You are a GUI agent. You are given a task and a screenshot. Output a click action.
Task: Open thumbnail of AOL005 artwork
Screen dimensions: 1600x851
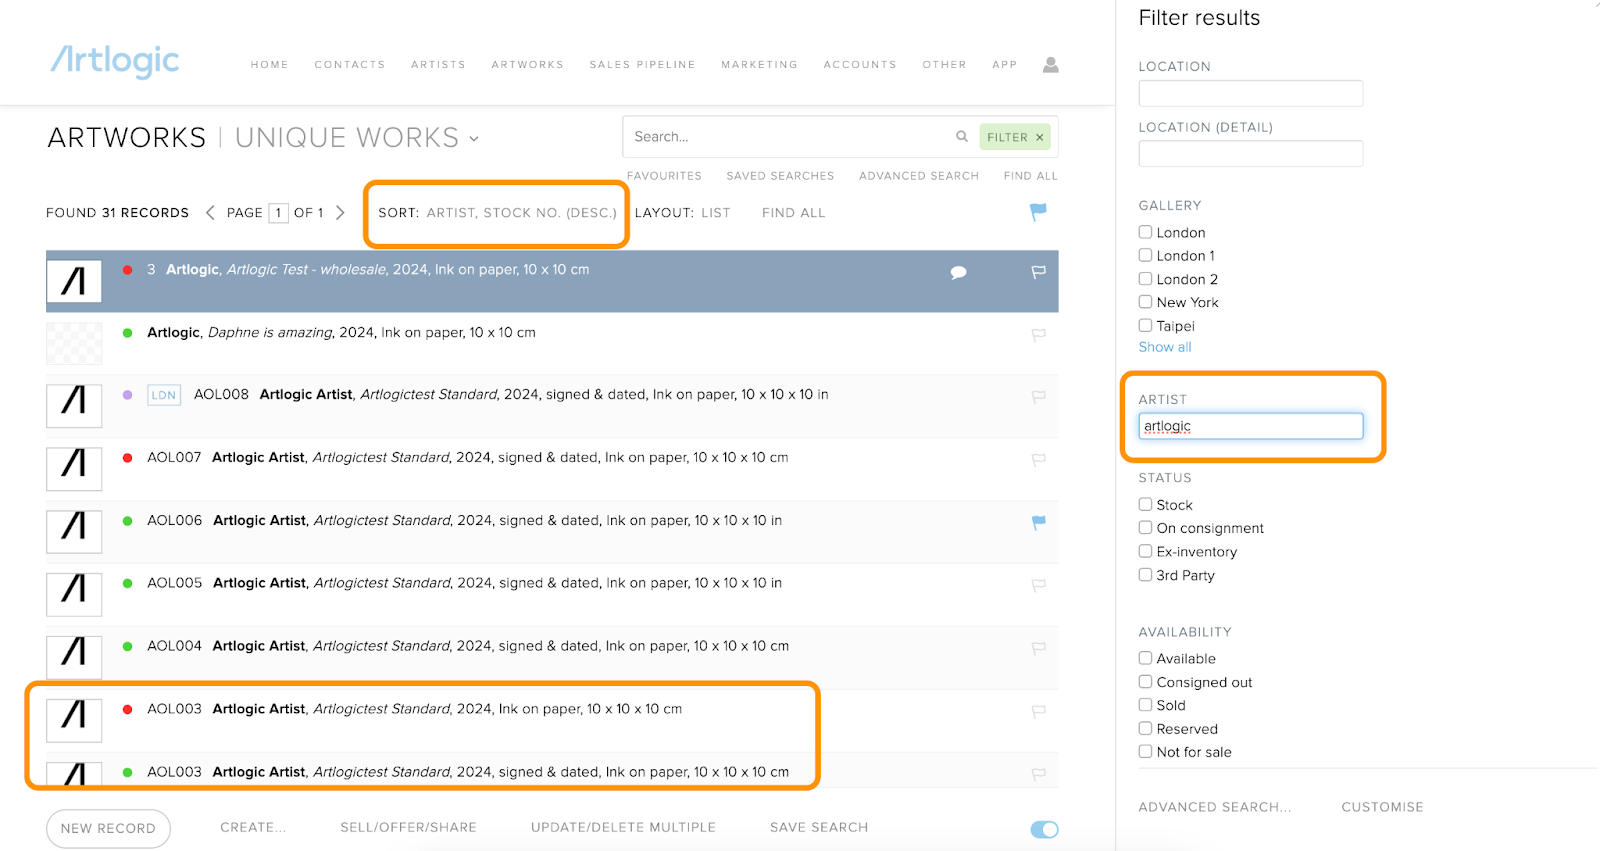click(x=74, y=594)
